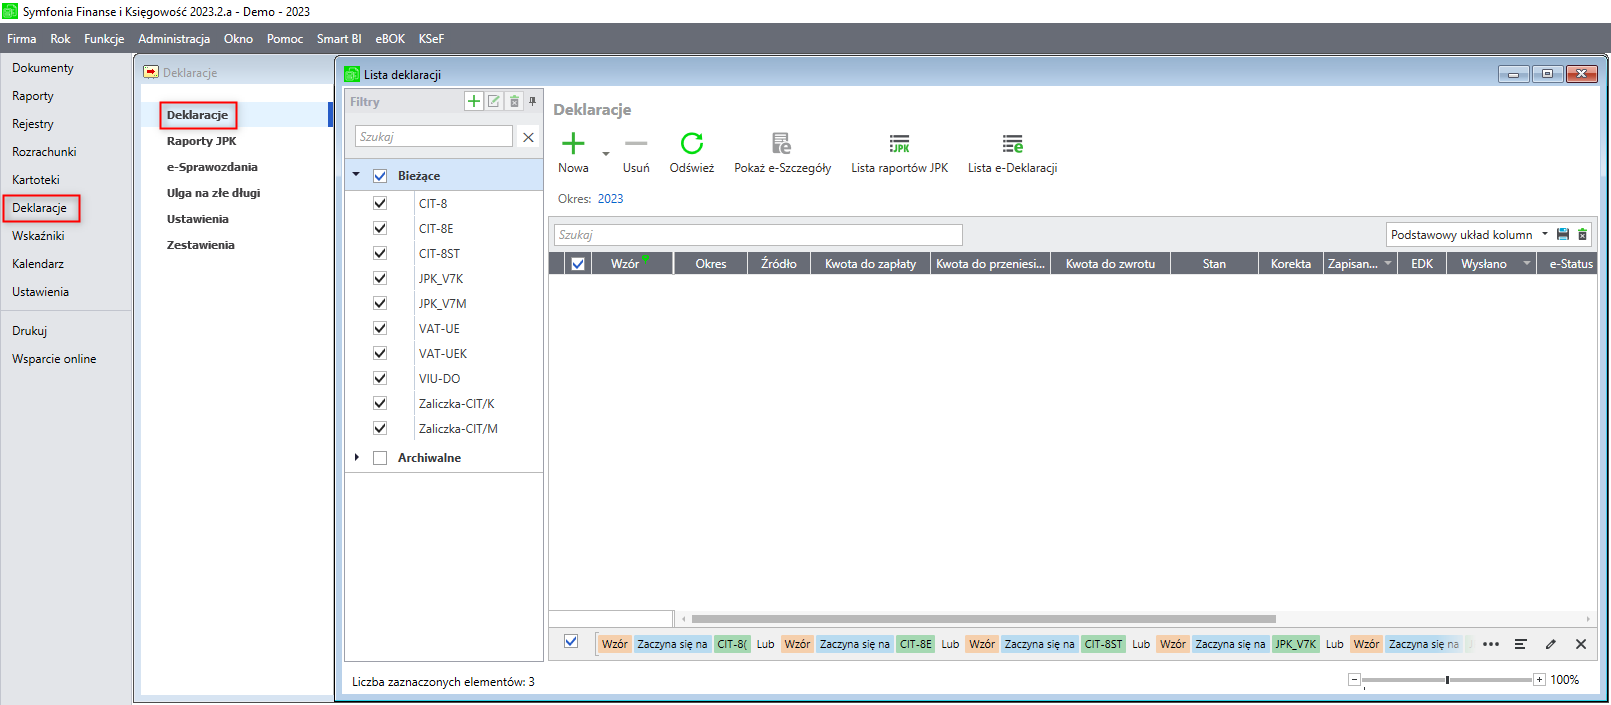
Task: Click the zoom out minus button
Action: (1354, 680)
